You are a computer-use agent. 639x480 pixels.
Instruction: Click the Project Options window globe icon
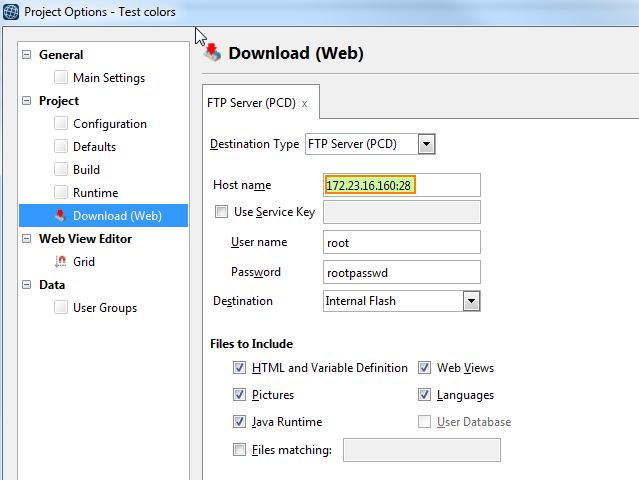click(11, 12)
